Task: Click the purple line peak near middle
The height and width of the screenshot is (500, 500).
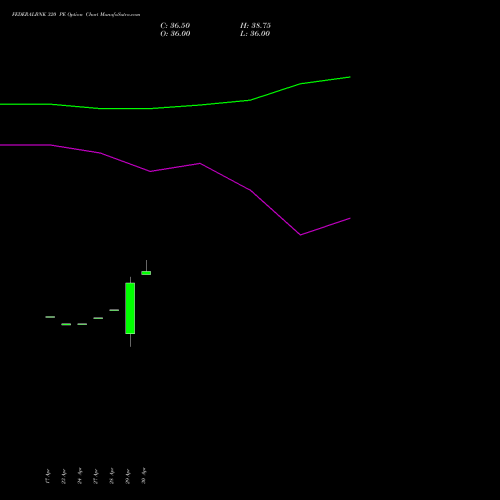Action: 200,163
